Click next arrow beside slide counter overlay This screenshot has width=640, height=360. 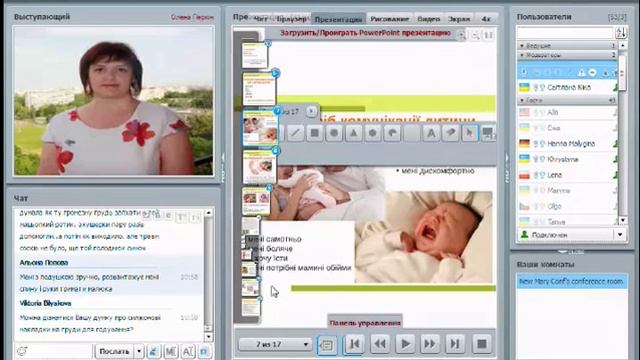tap(311, 111)
